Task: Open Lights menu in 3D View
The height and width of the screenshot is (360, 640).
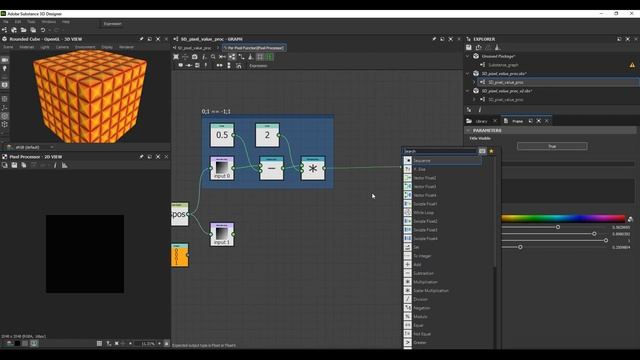Action: 45,47
